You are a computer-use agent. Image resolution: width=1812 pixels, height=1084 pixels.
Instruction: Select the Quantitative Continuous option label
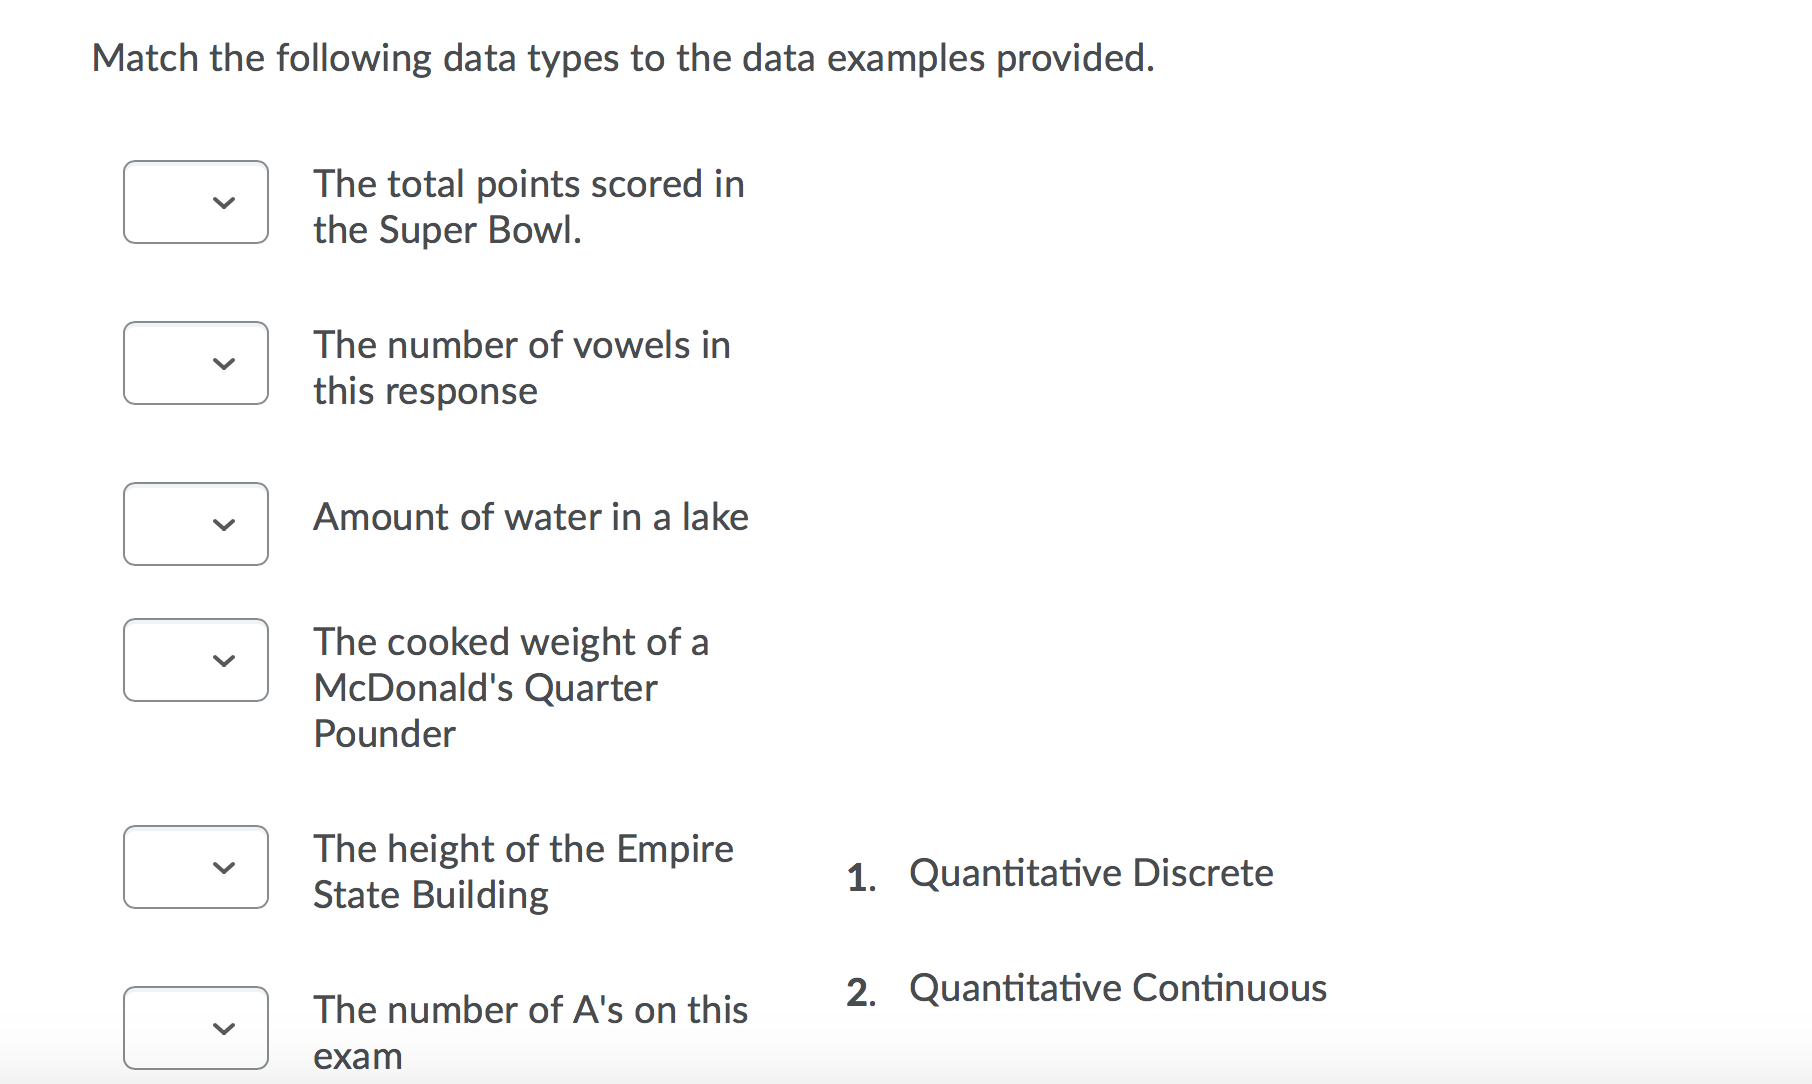pyautogui.click(x=1117, y=988)
